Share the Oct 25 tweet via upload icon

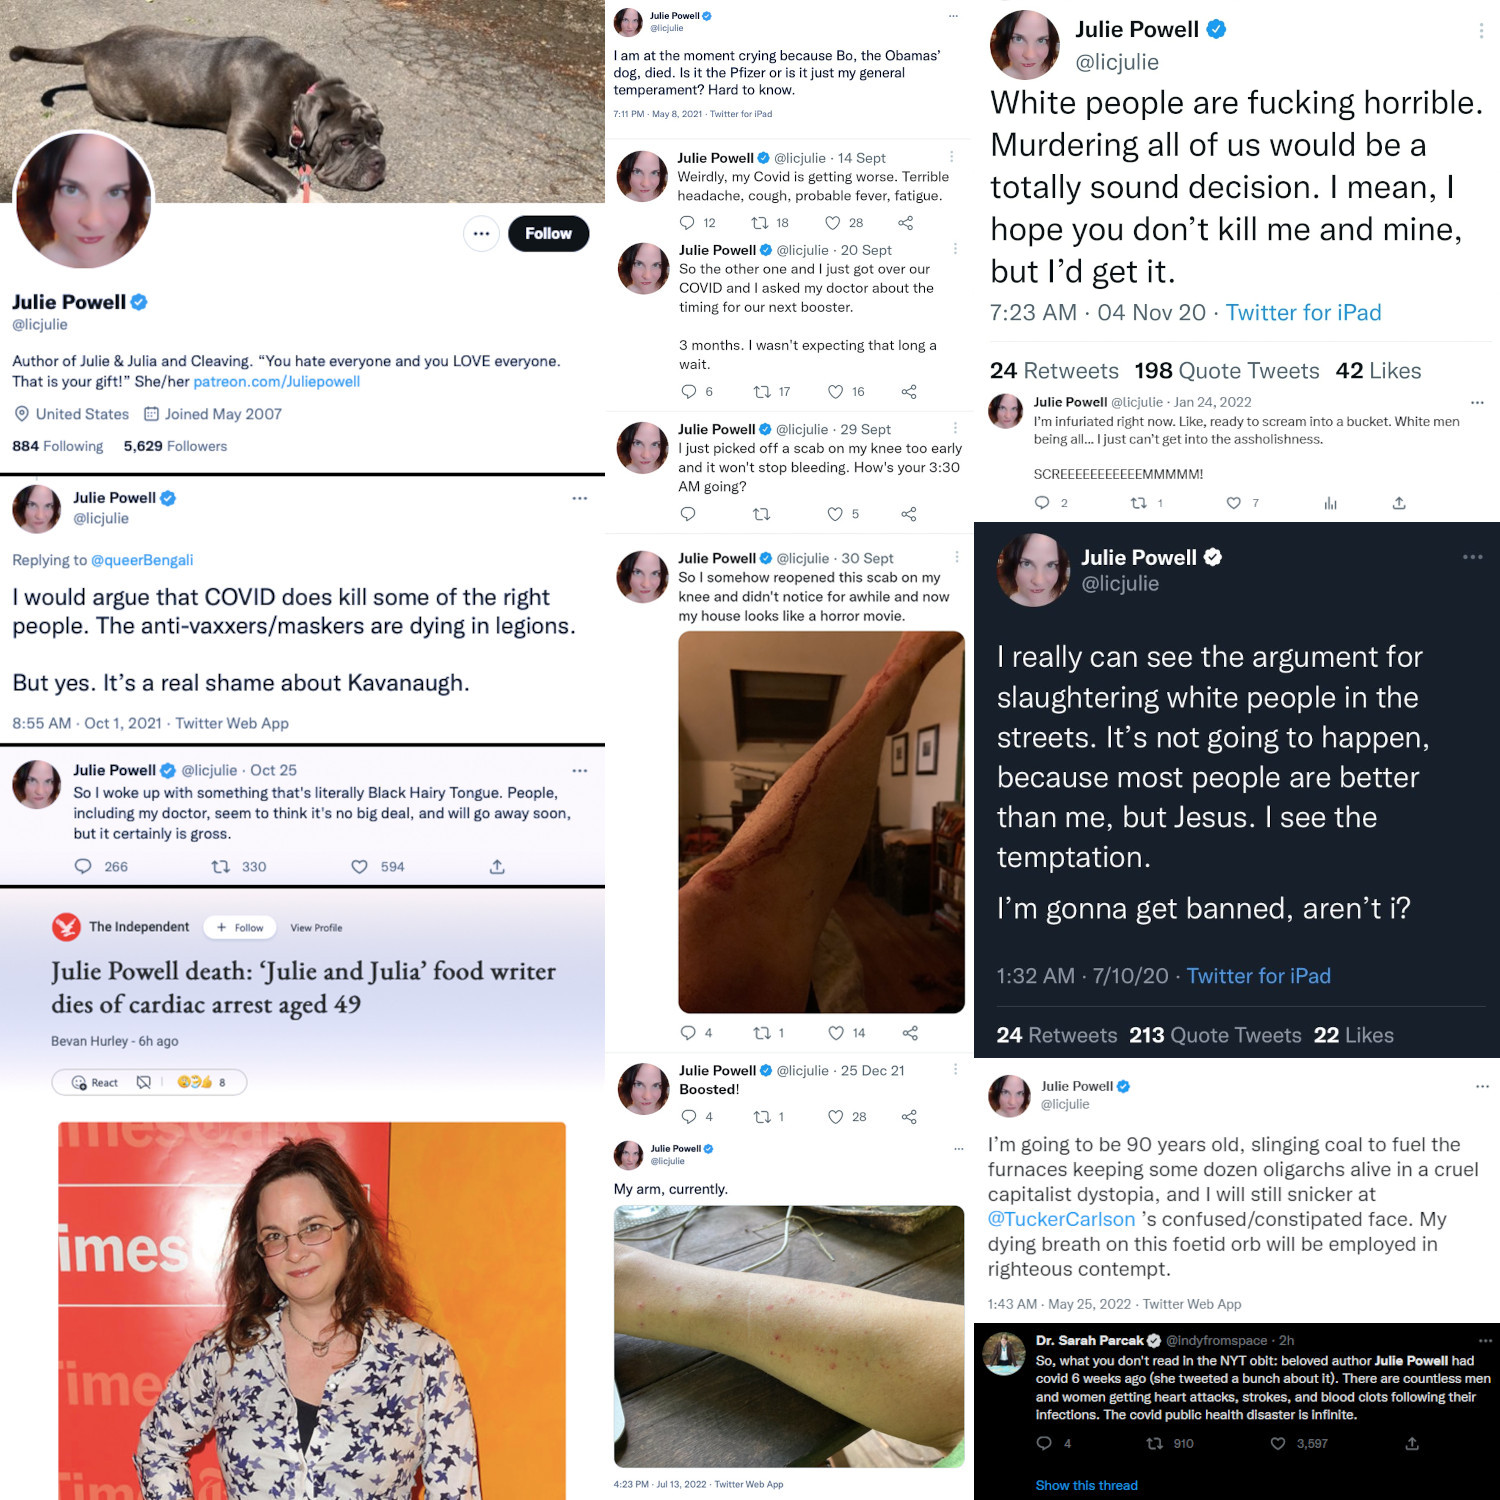(497, 867)
